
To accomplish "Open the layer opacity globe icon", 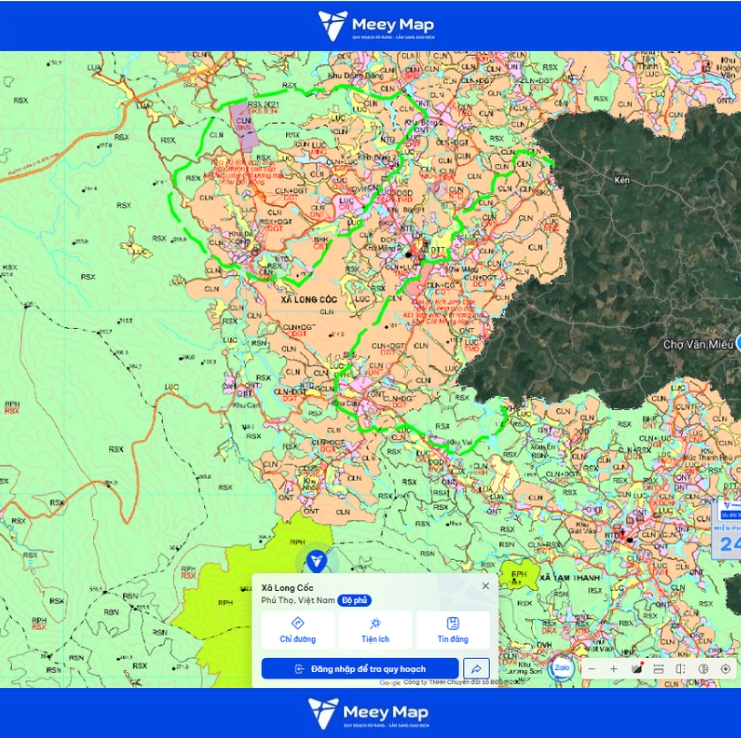I will click(x=703, y=669).
